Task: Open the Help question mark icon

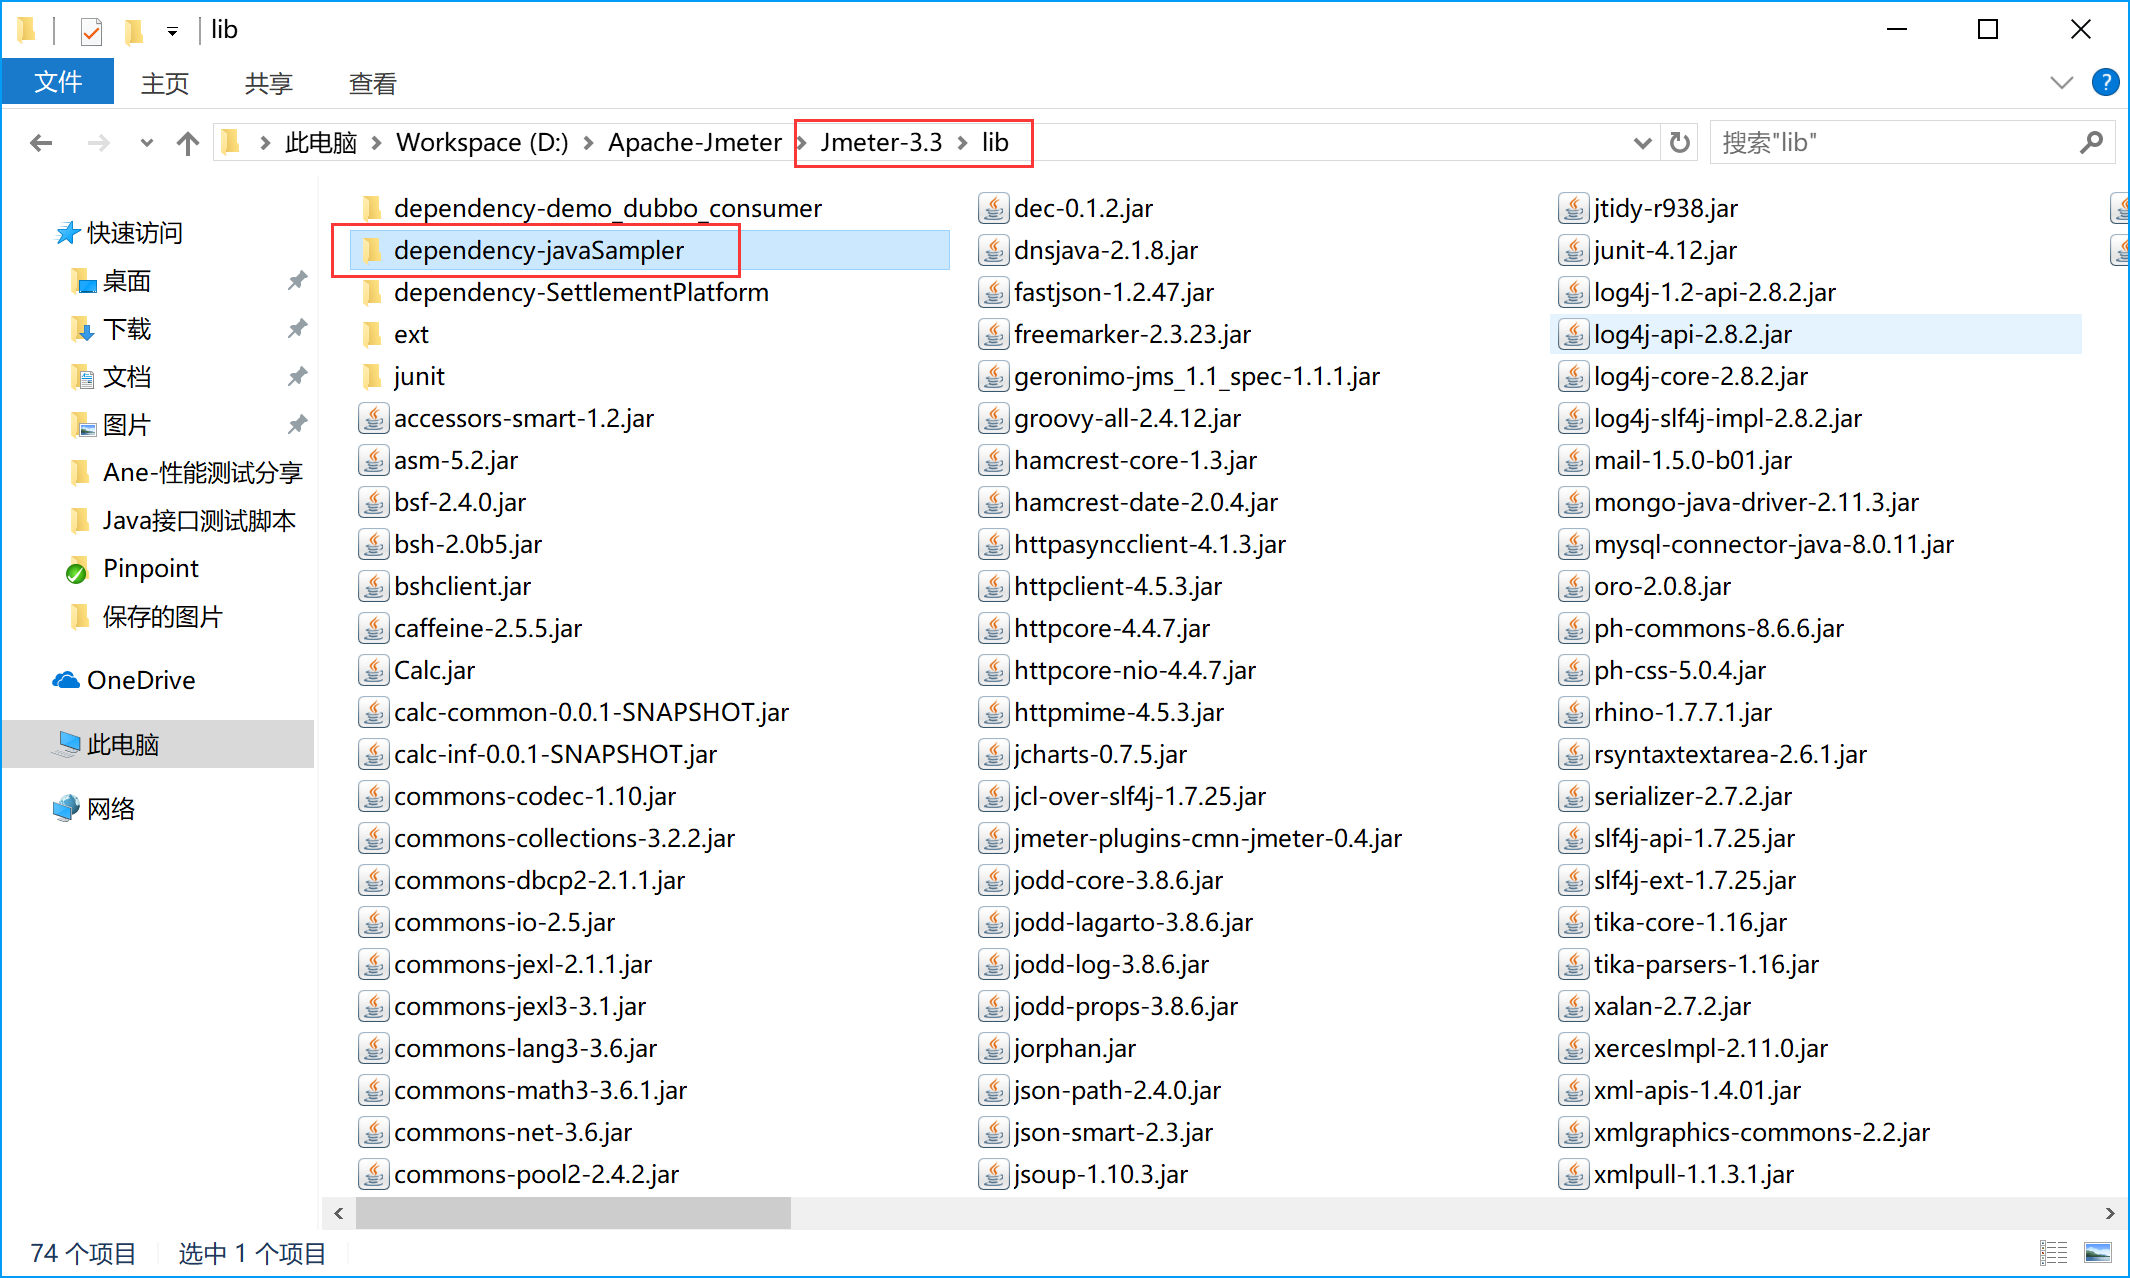Action: click(2105, 82)
